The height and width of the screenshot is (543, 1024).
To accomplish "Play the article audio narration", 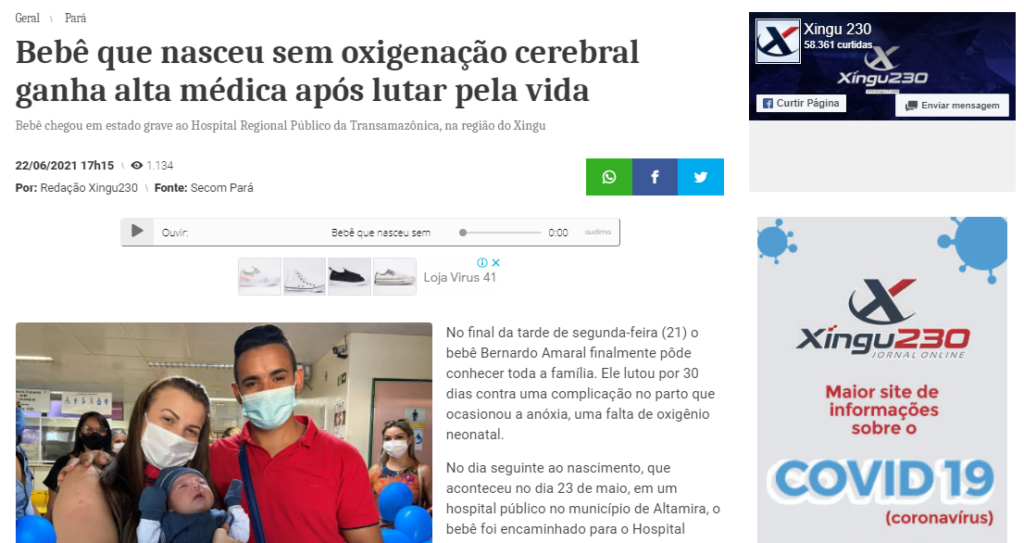I will pos(137,231).
